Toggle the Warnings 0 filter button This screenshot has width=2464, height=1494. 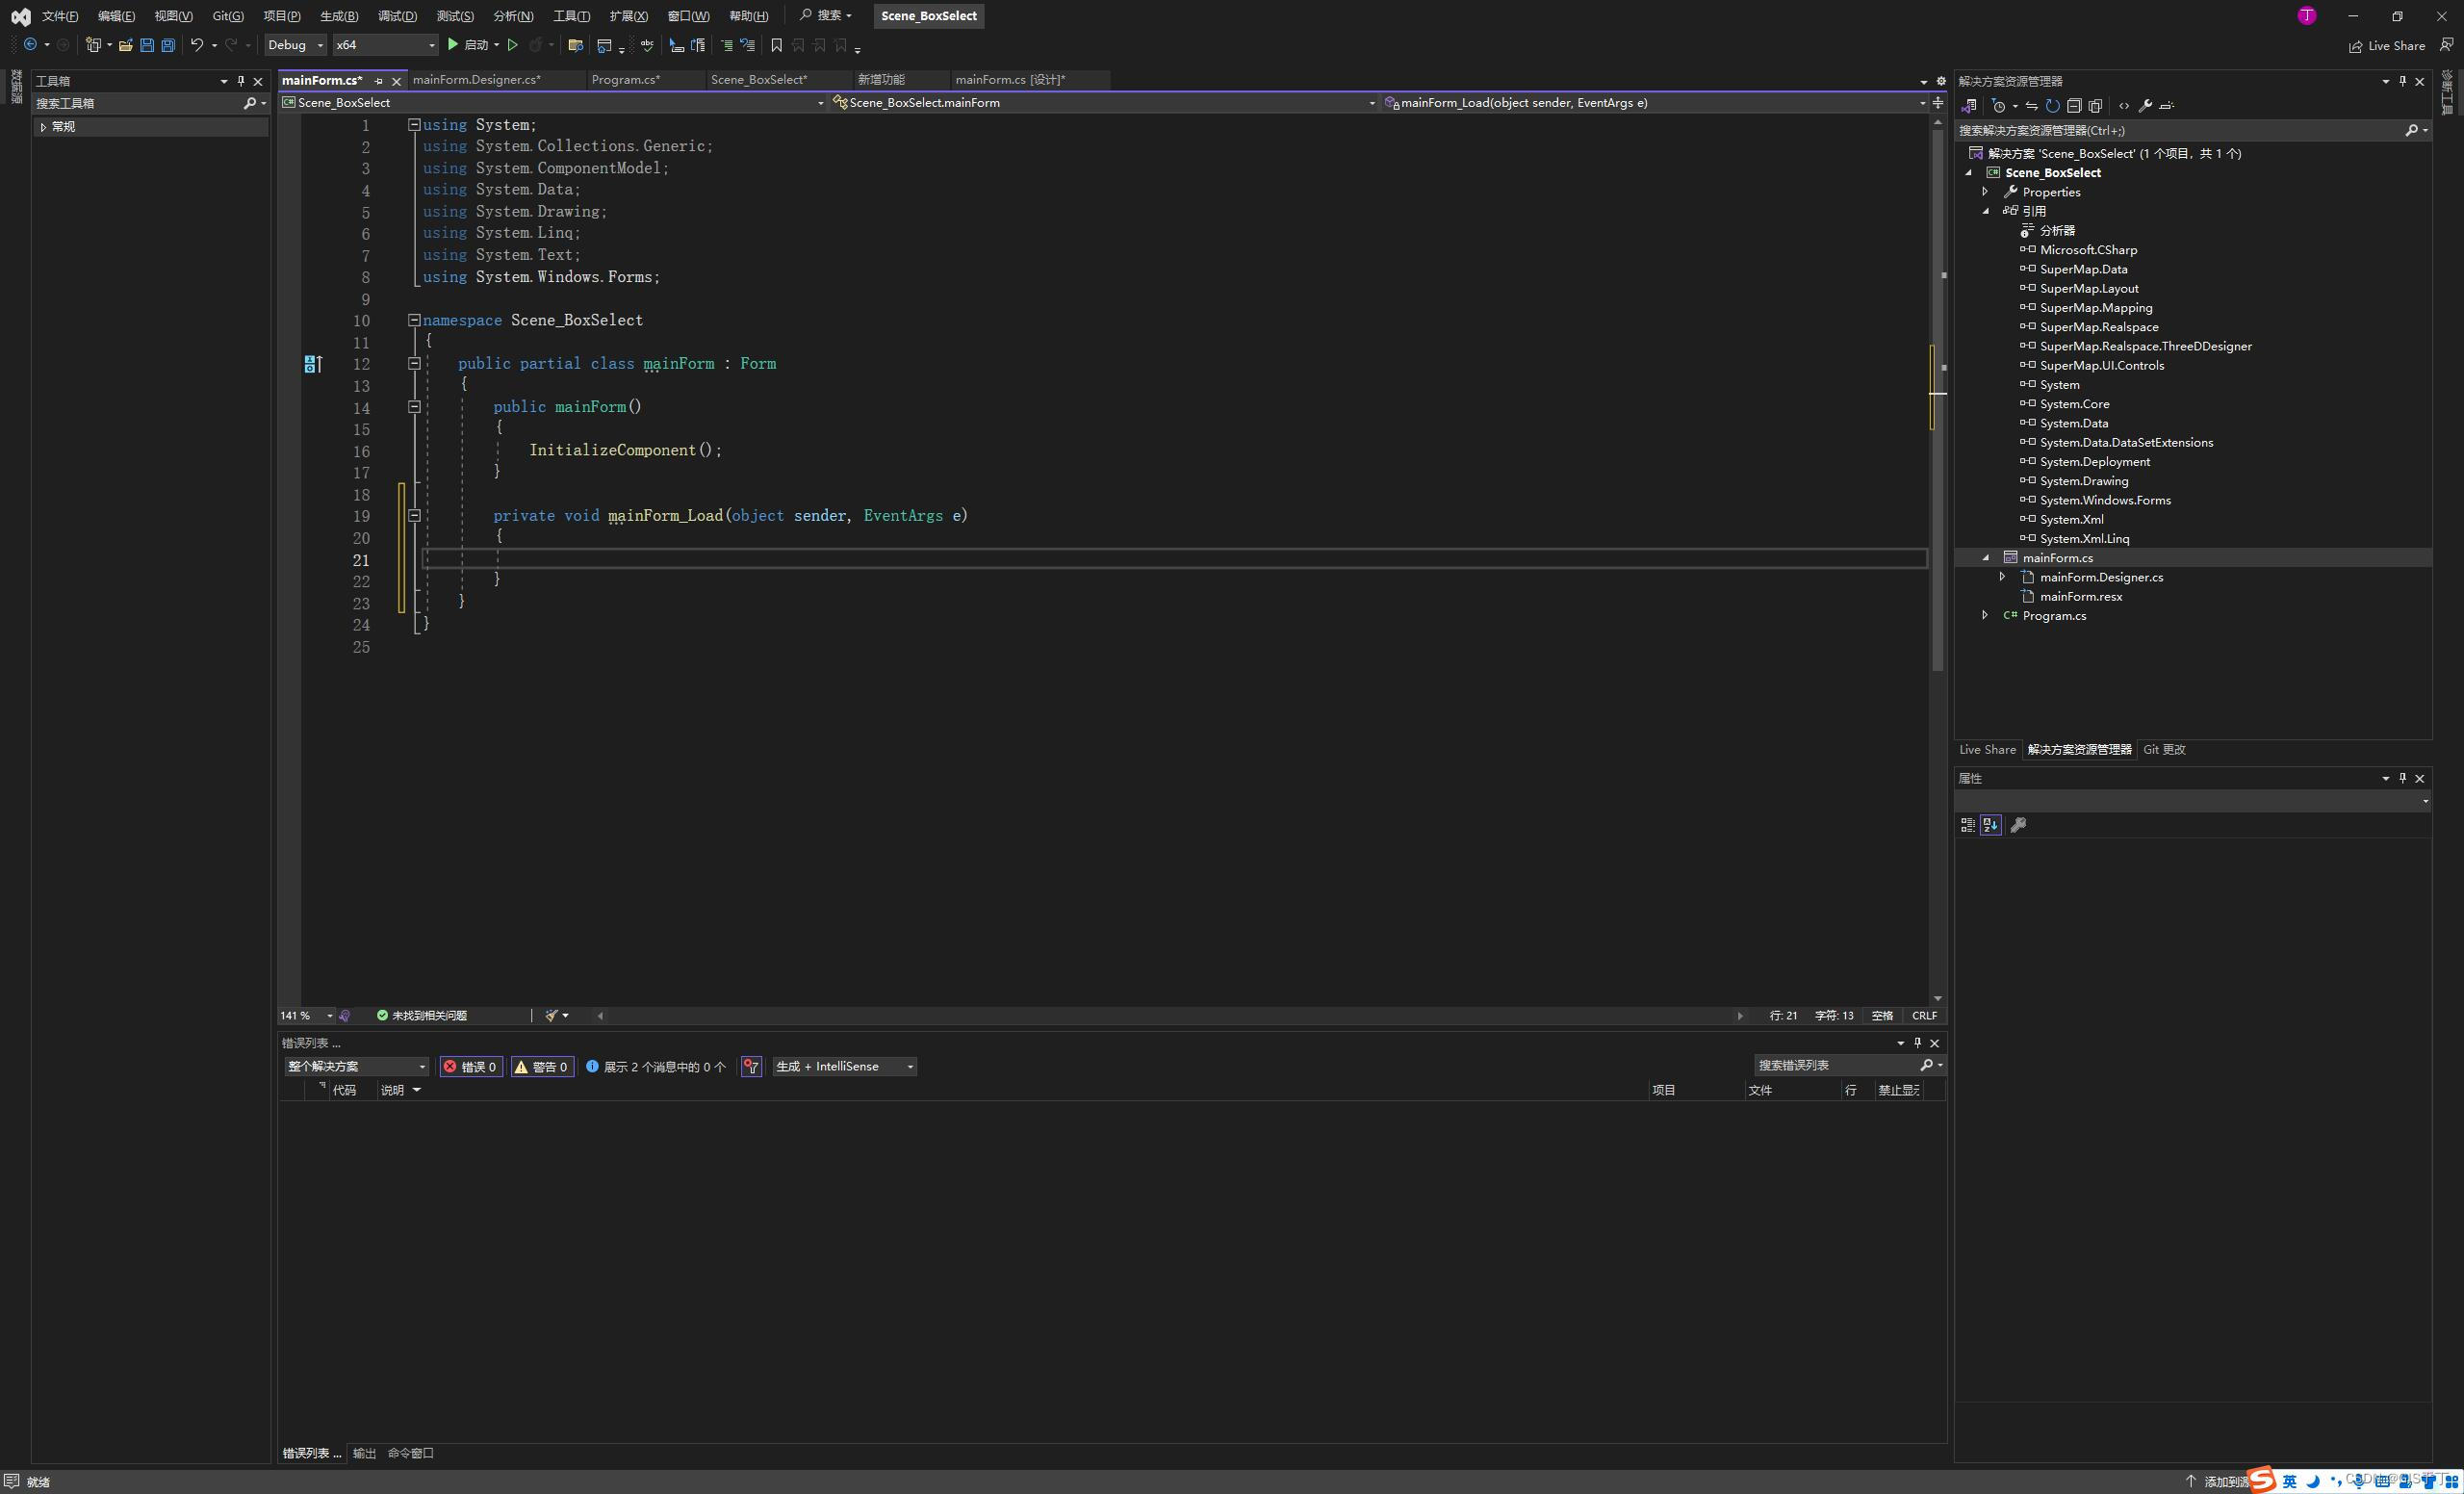coord(542,1067)
